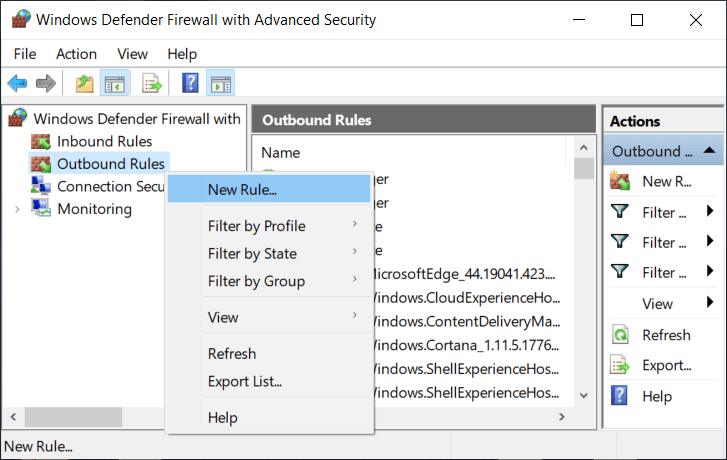Click Export... text in Actions pane

coord(666,365)
